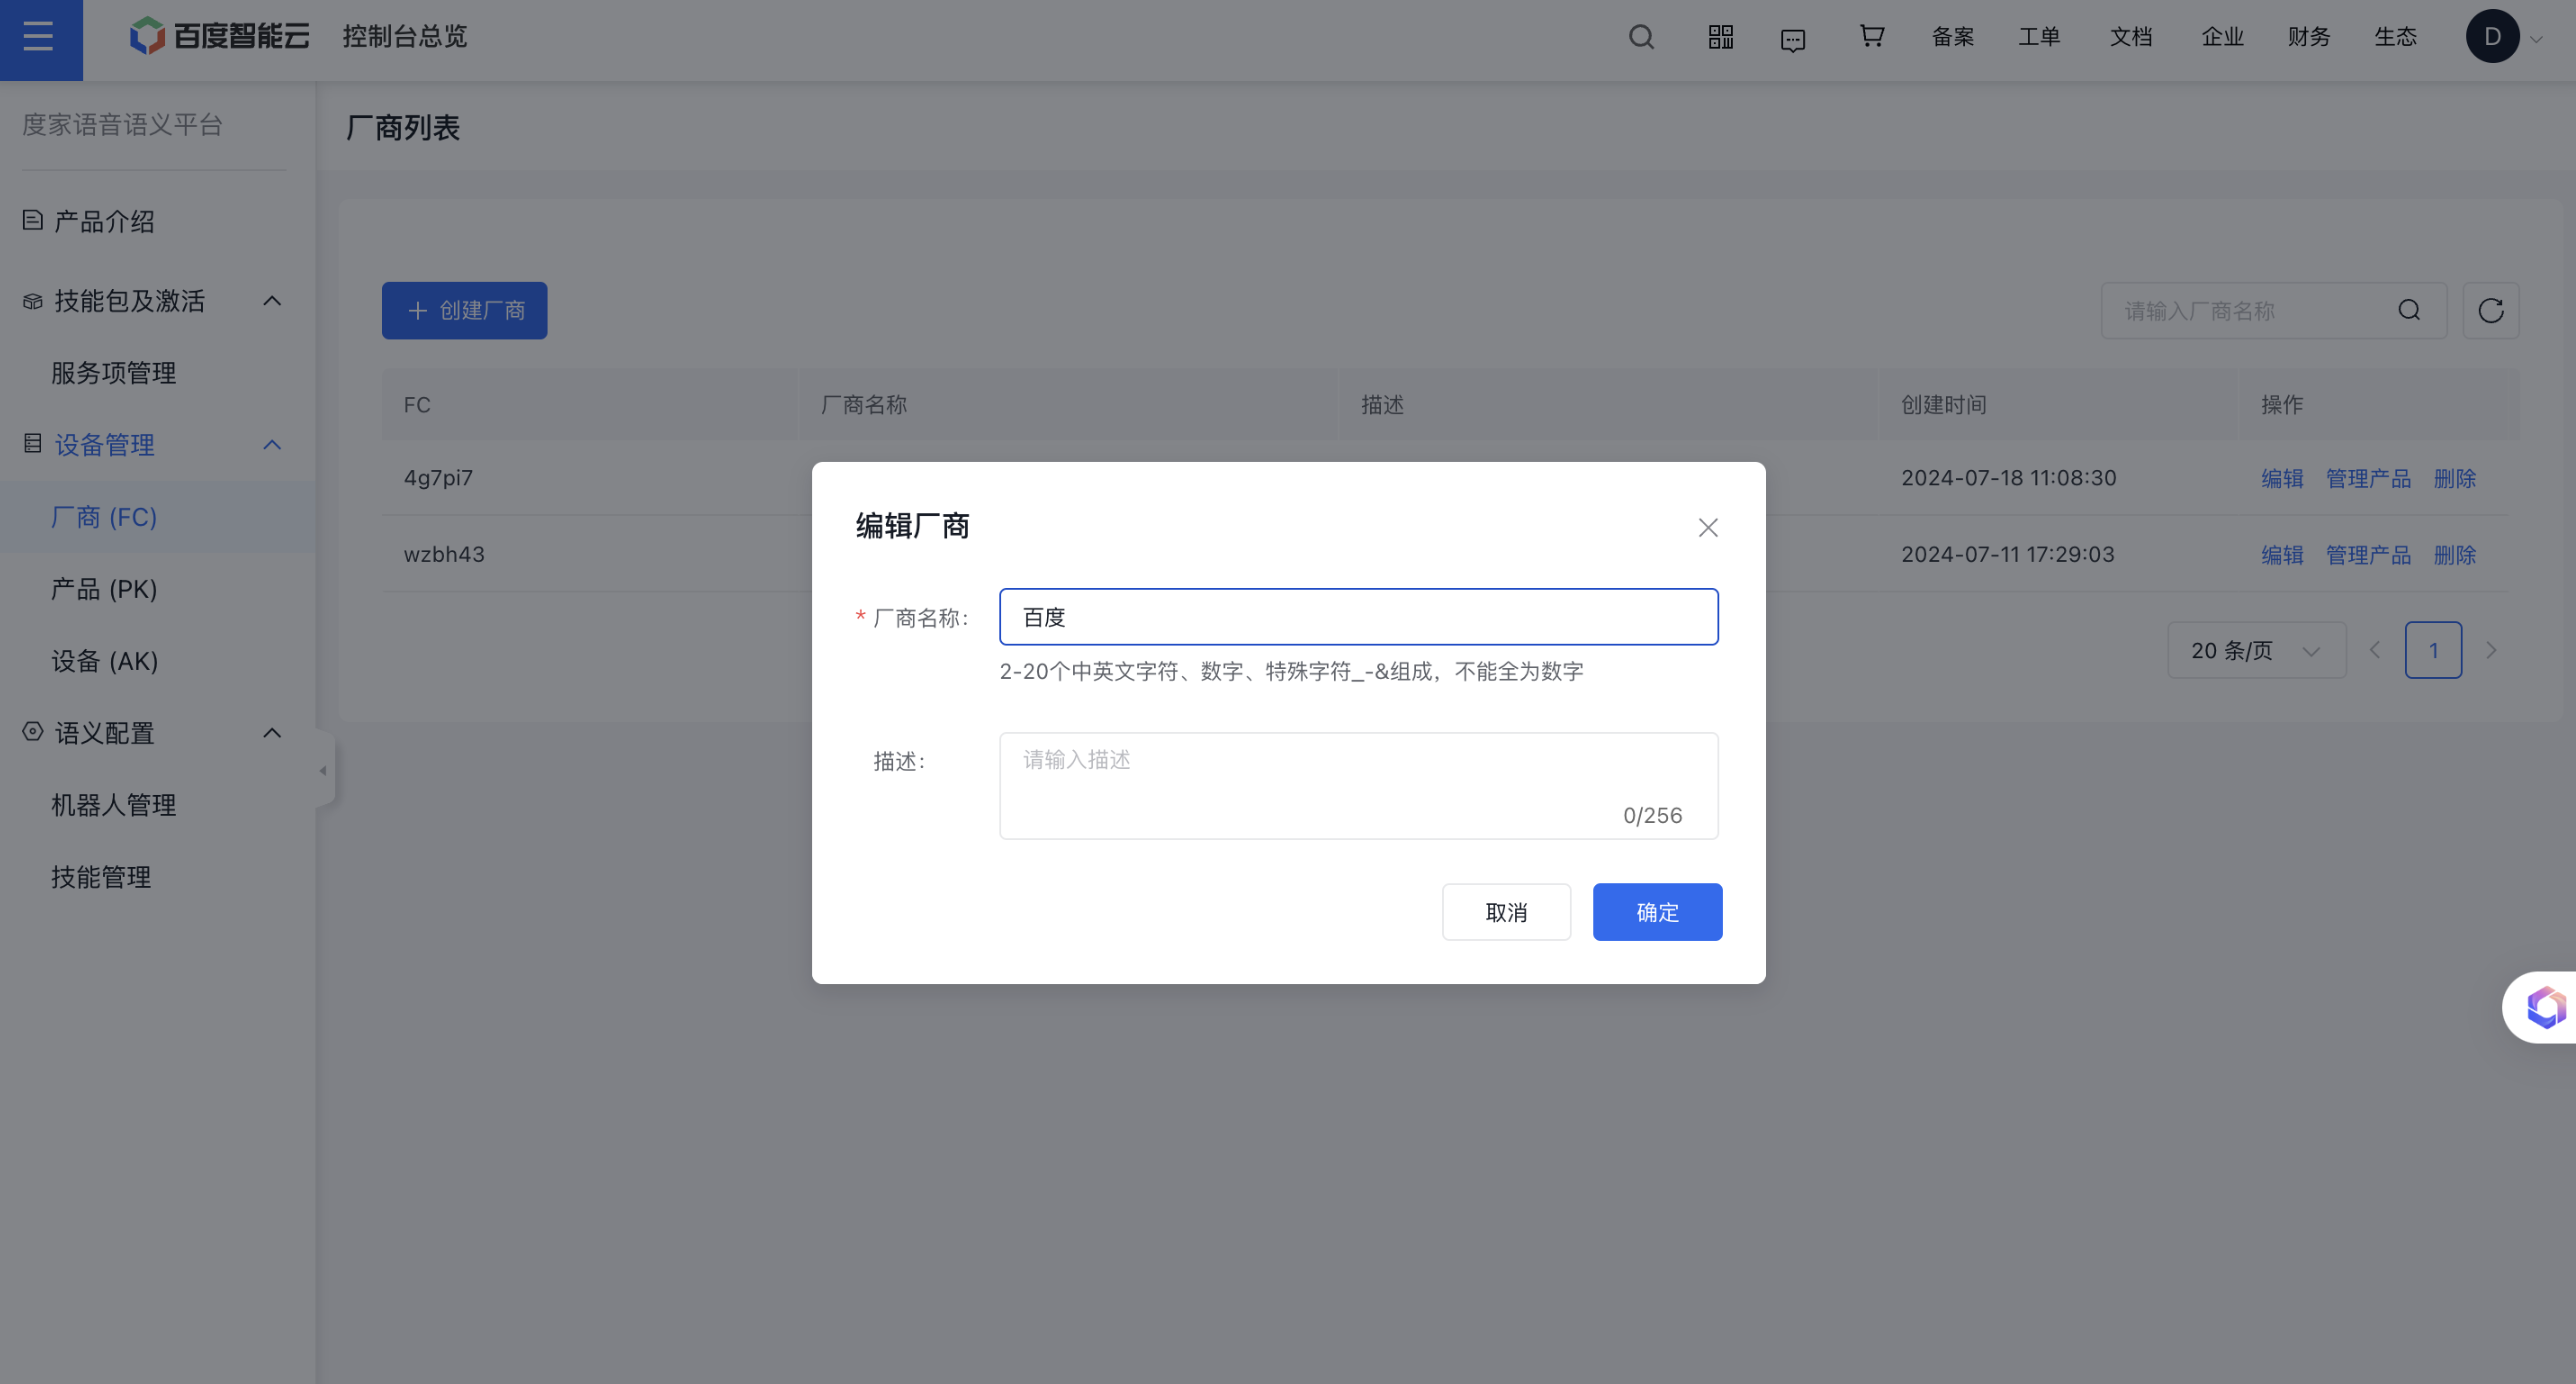Click the 语义配置 icon
The width and height of the screenshot is (2576, 1384).
pyautogui.click(x=32, y=731)
